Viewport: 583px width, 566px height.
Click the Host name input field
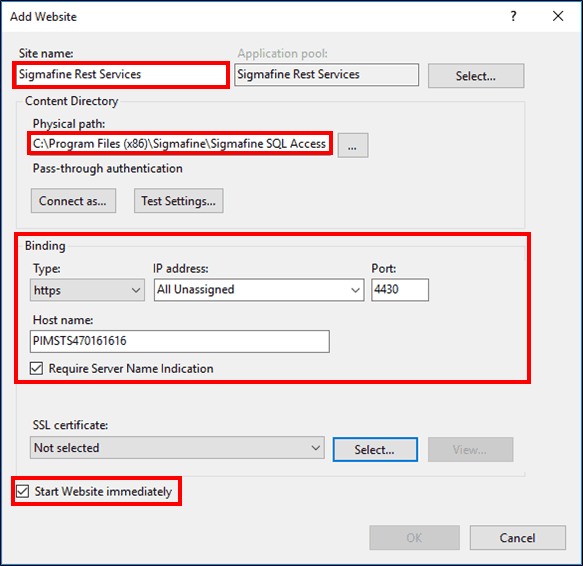click(x=180, y=341)
